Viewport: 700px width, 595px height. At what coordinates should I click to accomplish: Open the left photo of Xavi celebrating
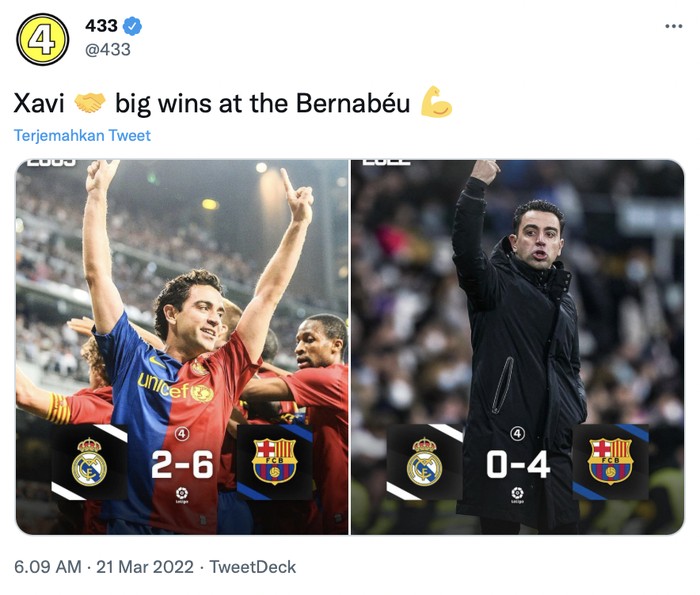pyautogui.click(x=182, y=300)
